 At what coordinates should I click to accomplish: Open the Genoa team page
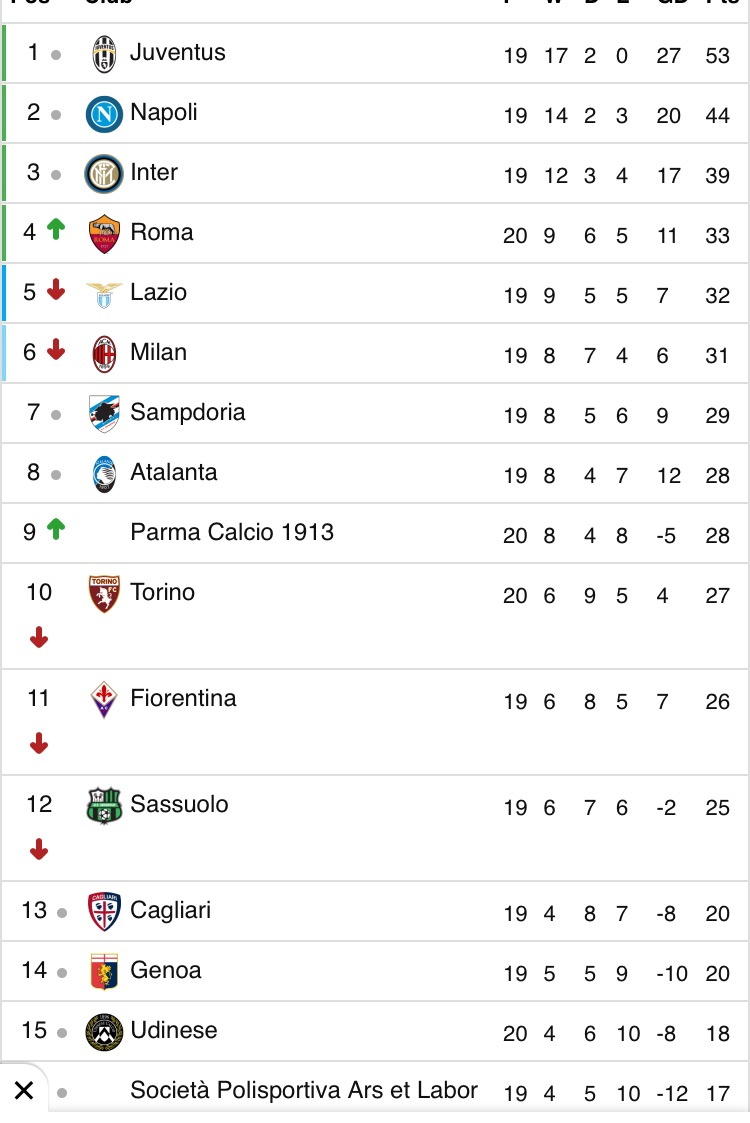point(165,970)
